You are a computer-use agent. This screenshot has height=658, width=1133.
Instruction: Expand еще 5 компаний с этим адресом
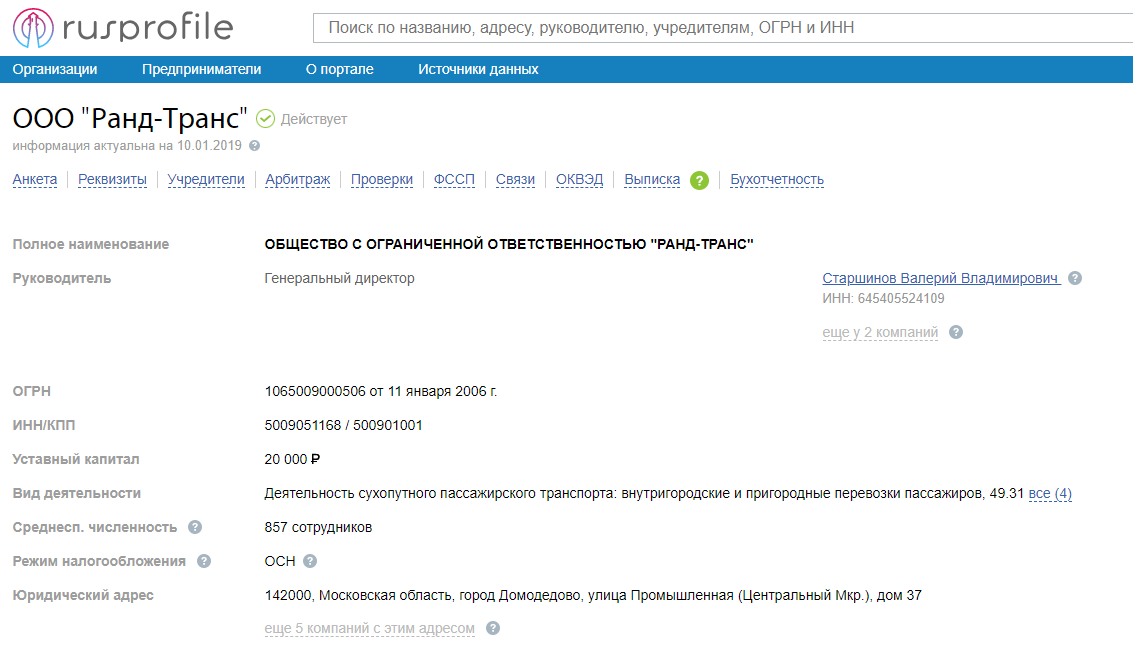coord(369,628)
